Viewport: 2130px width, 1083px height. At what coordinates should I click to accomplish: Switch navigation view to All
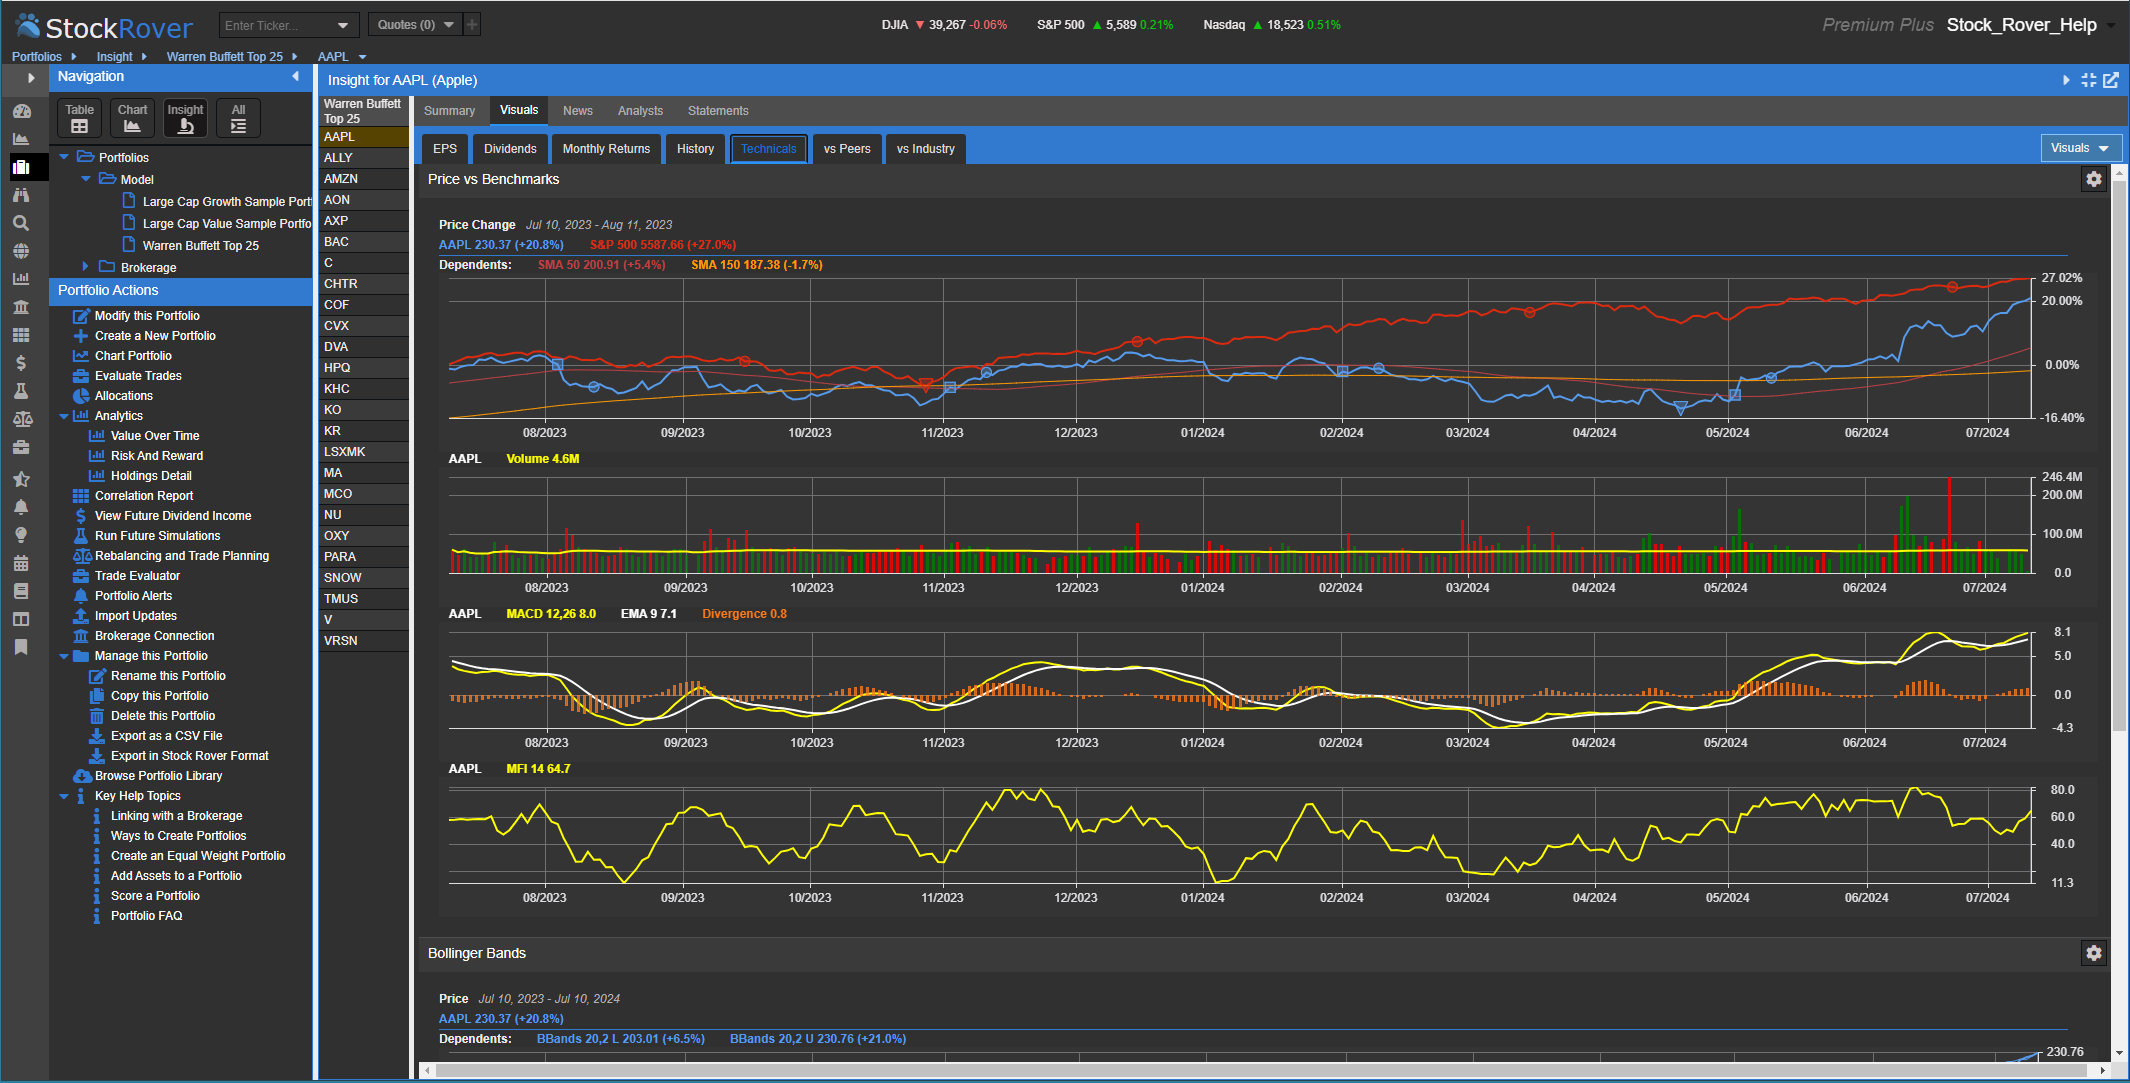click(238, 118)
